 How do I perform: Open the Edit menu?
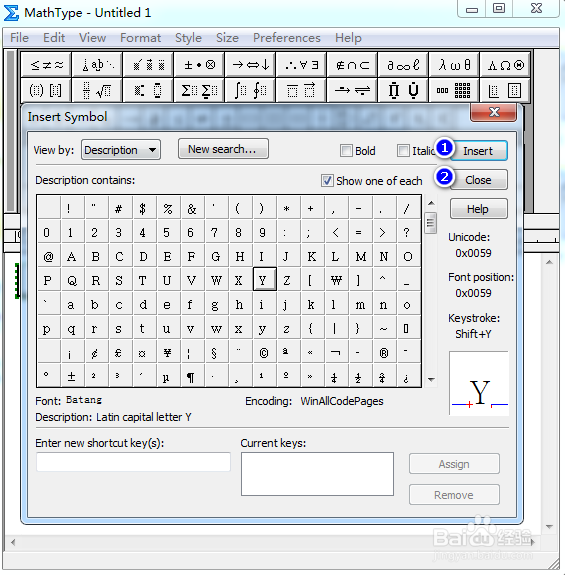click(54, 38)
